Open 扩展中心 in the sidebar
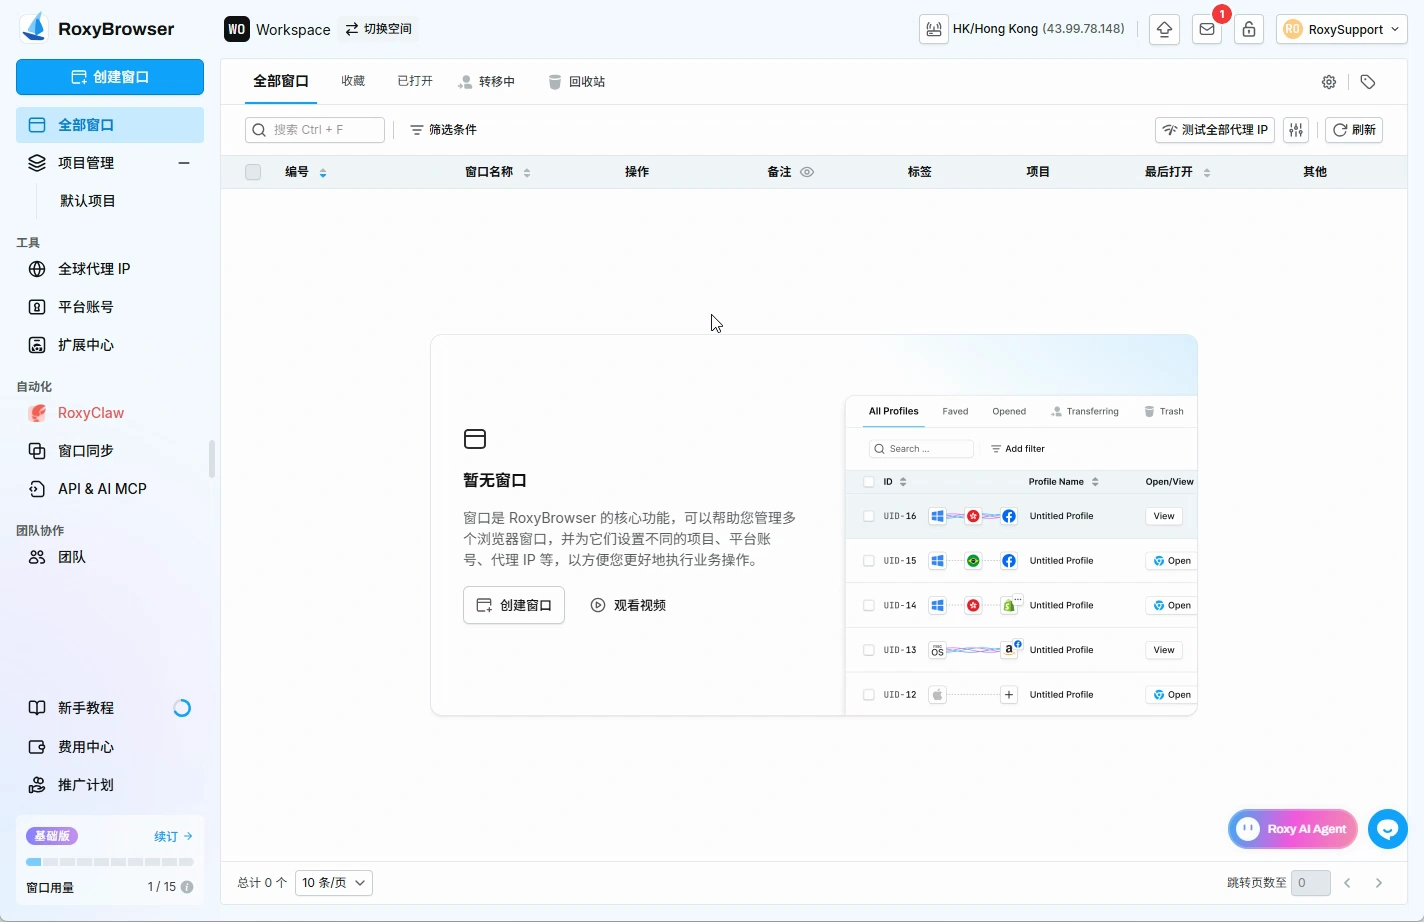Image resolution: width=1424 pixels, height=922 pixels. click(110, 345)
